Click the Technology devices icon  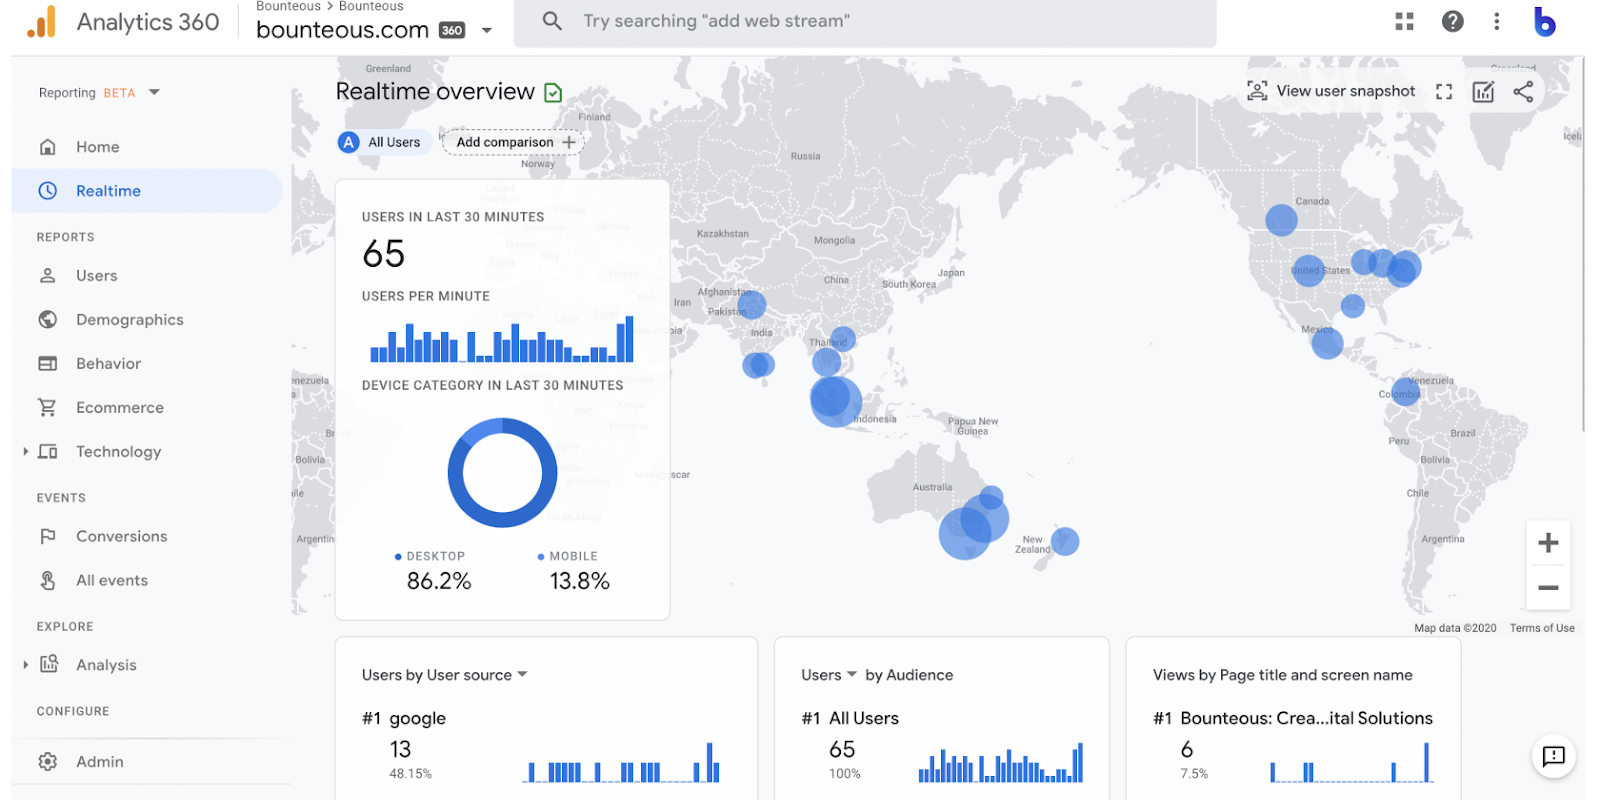(x=48, y=452)
